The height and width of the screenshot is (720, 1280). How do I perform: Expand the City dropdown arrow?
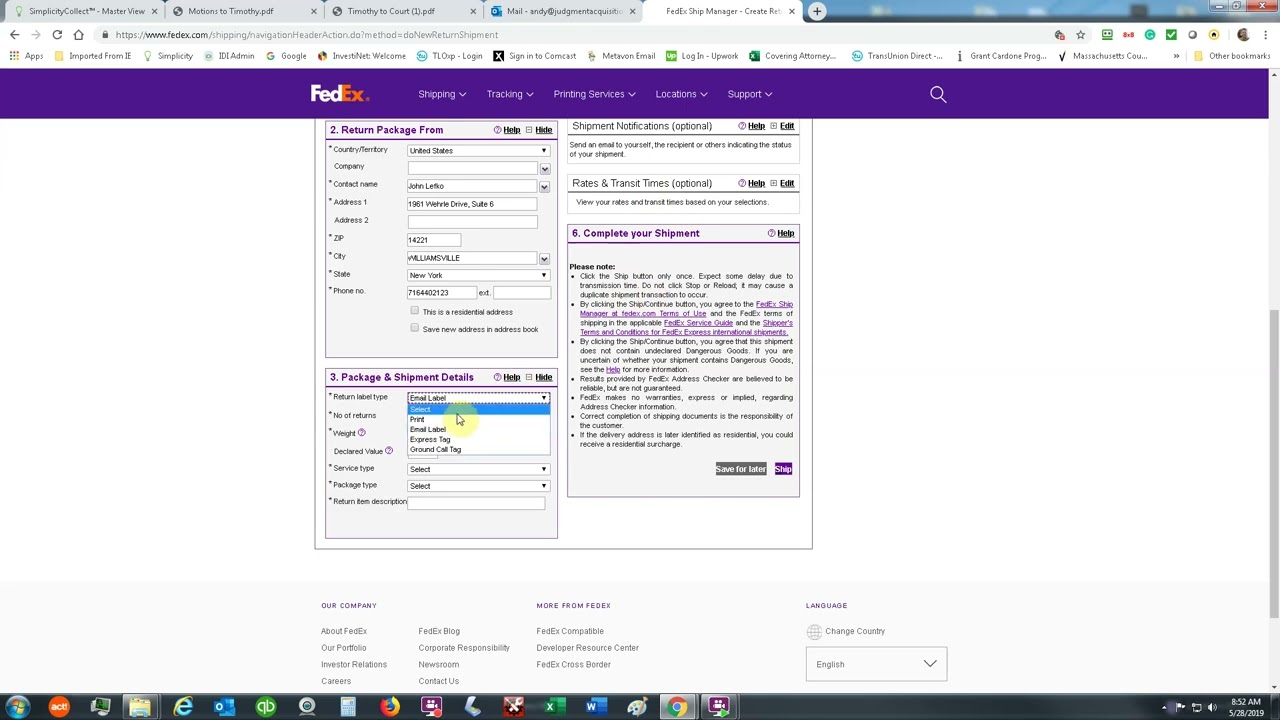point(544,258)
